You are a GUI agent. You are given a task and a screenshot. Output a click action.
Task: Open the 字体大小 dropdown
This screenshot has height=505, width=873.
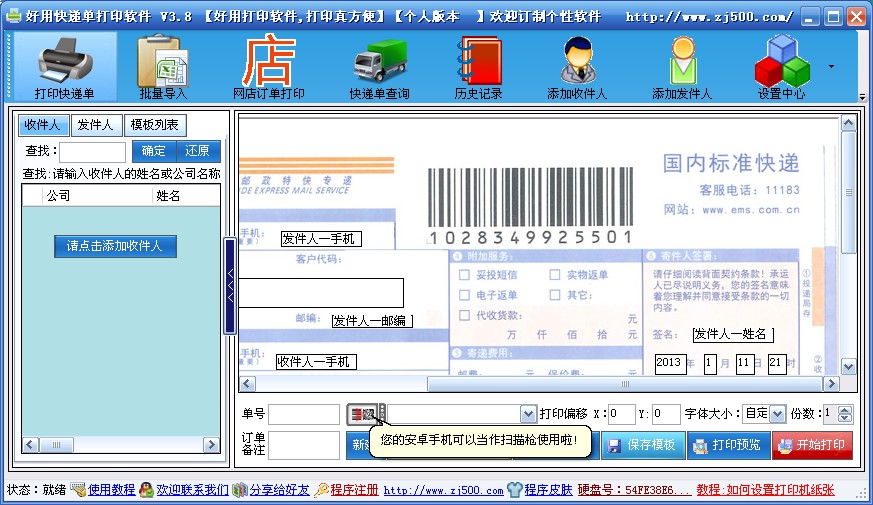pos(777,414)
